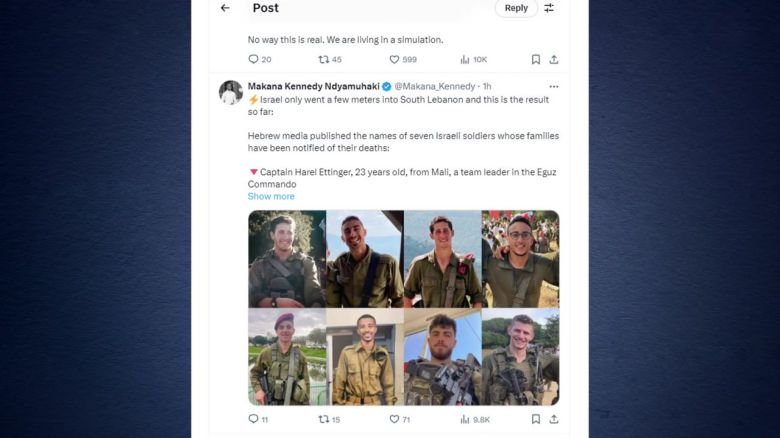
Task: Open reply sorting options next to Reply
Action: click(549, 8)
